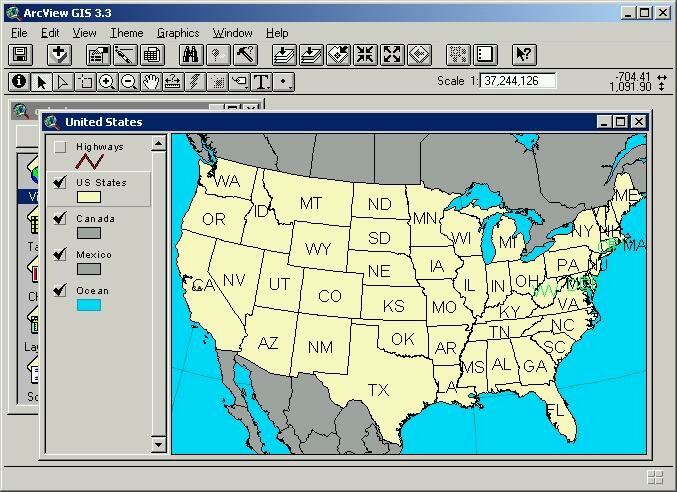Click the US States yellow legend swatch
This screenshot has height=492, width=677.
pos(89,197)
